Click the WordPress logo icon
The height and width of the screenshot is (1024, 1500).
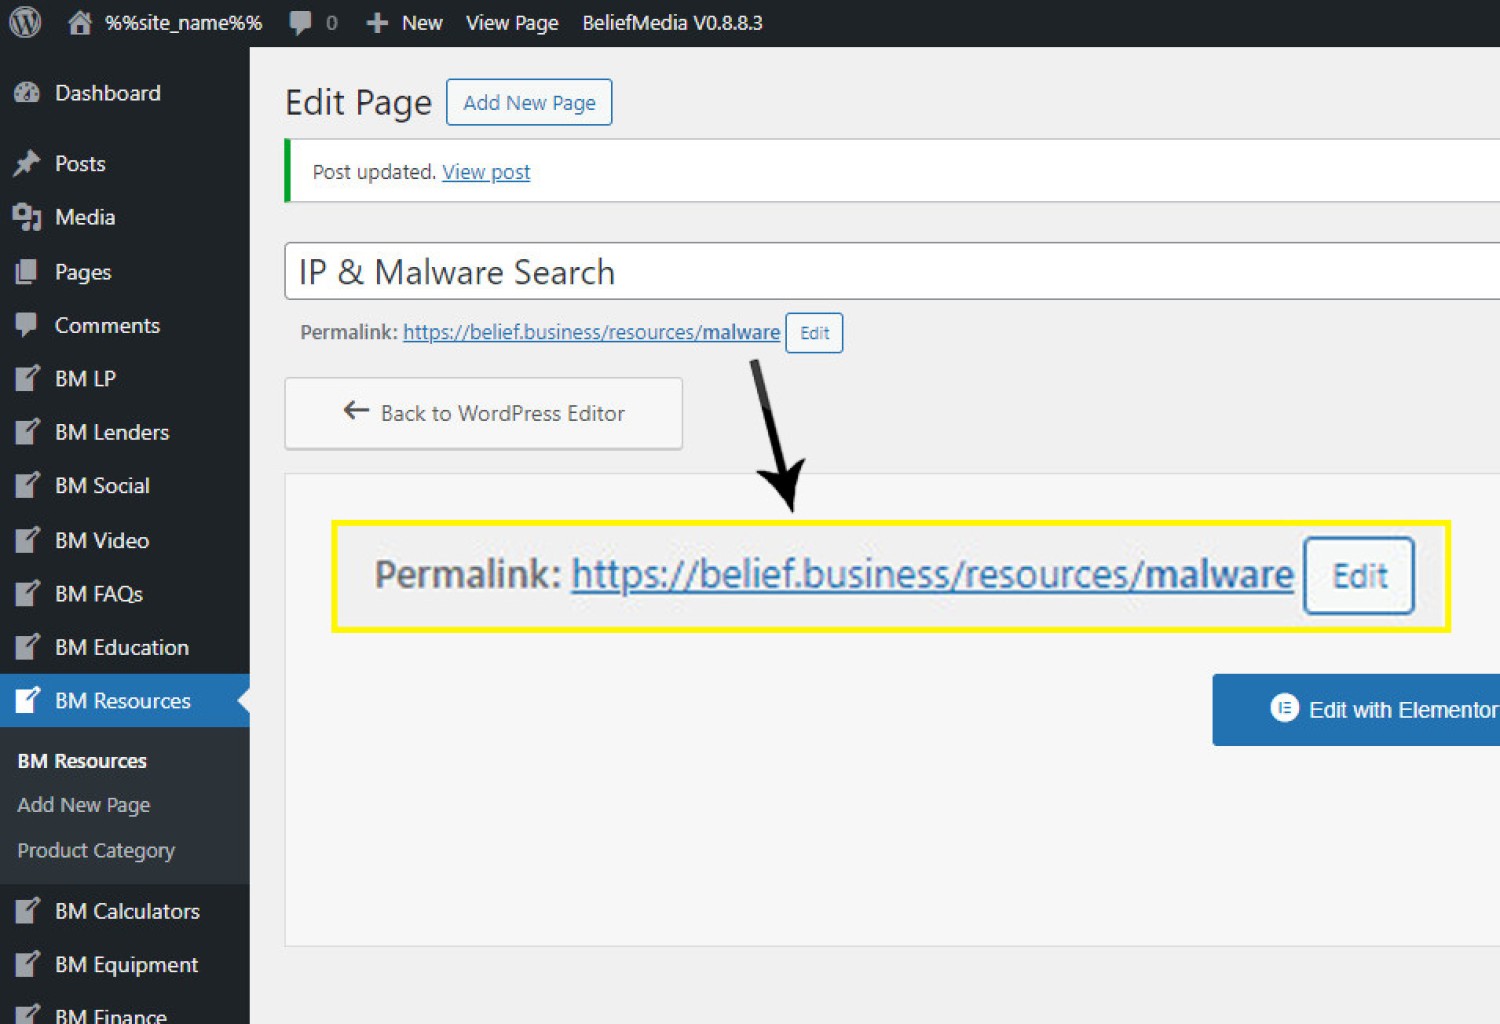tap(25, 22)
